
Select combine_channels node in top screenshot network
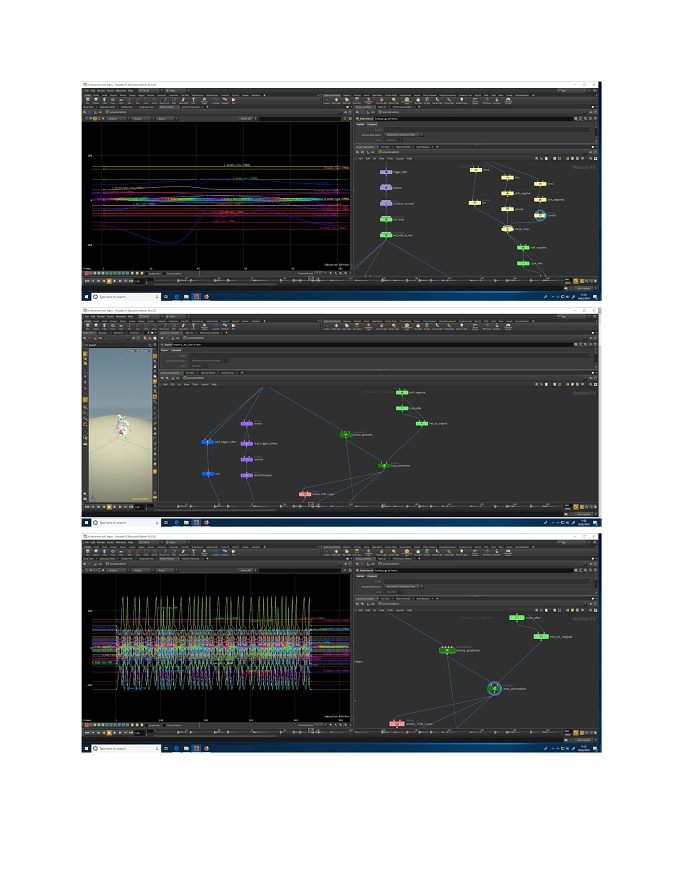point(386,204)
